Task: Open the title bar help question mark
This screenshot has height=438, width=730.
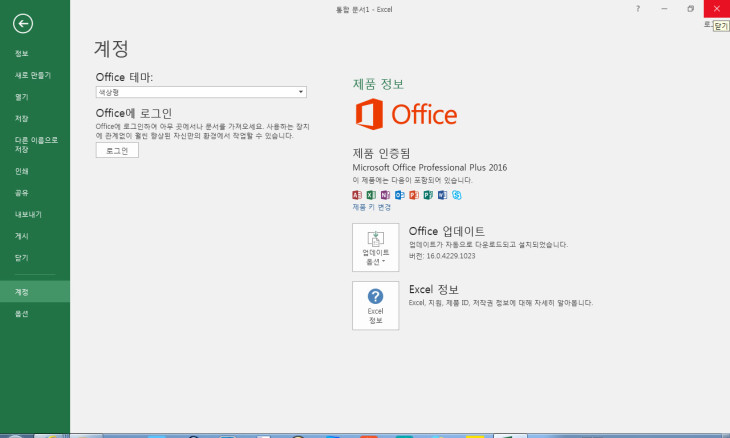Action: tap(638, 8)
